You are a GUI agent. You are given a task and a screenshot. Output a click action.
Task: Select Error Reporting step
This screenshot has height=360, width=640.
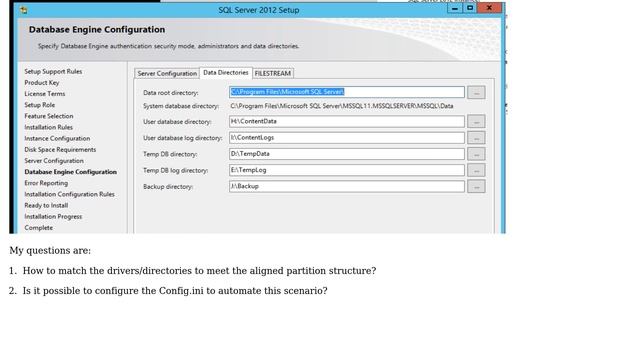click(x=46, y=183)
